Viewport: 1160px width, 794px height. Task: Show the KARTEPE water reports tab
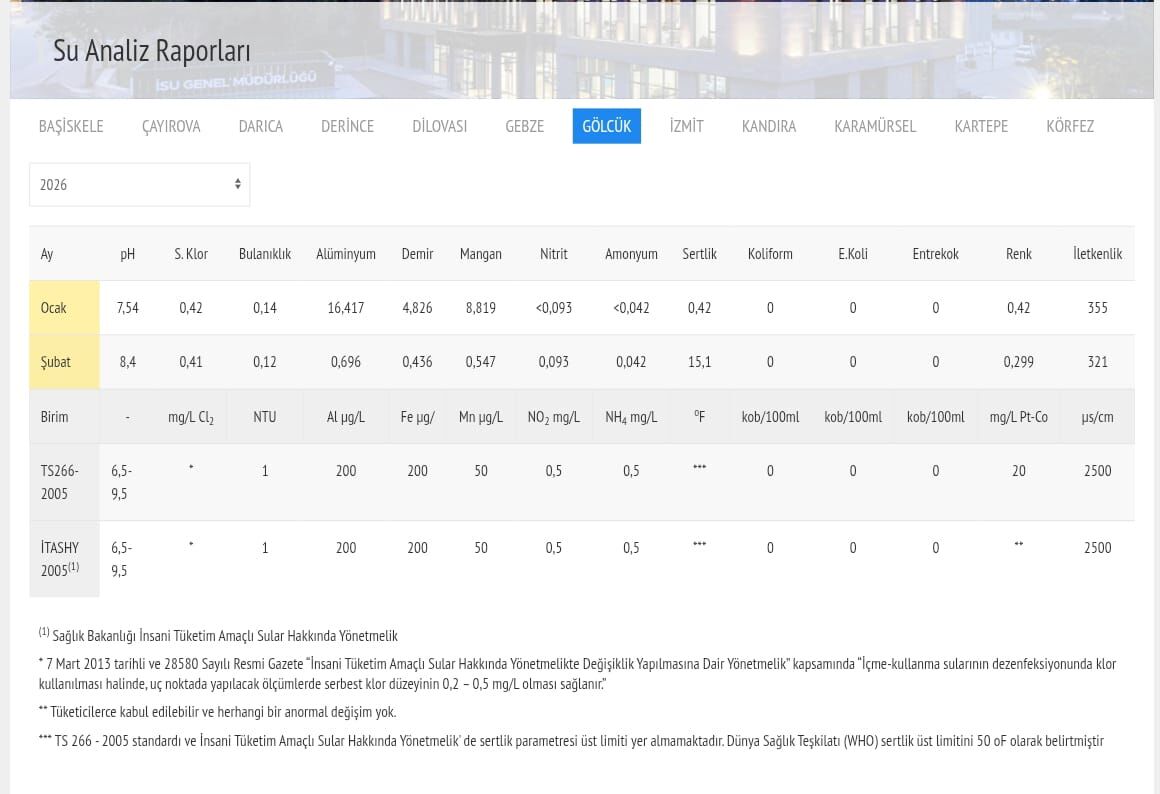point(980,126)
